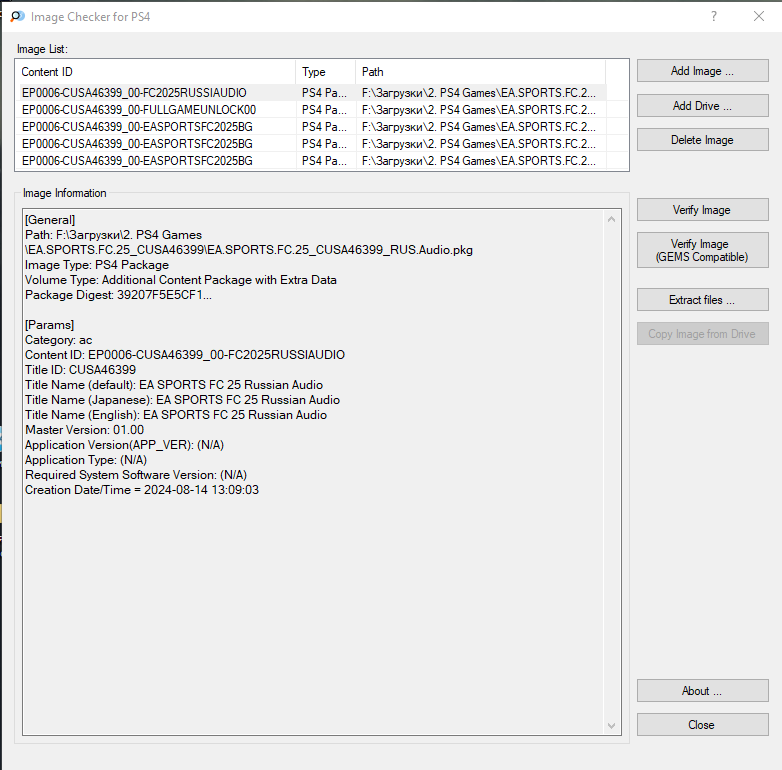Click the Application Type: (N/A) line
782x770 pixels.
tap(86, 460)
